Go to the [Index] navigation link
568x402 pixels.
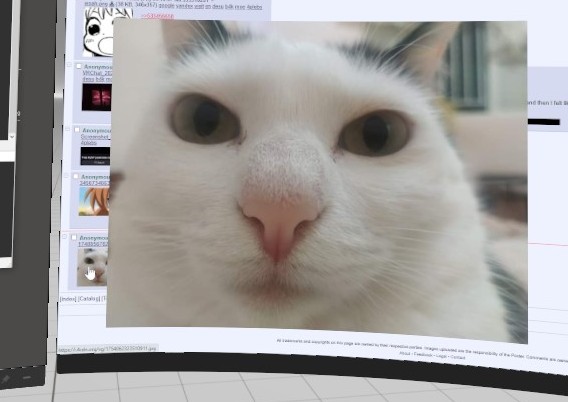(x=68, y=299)
